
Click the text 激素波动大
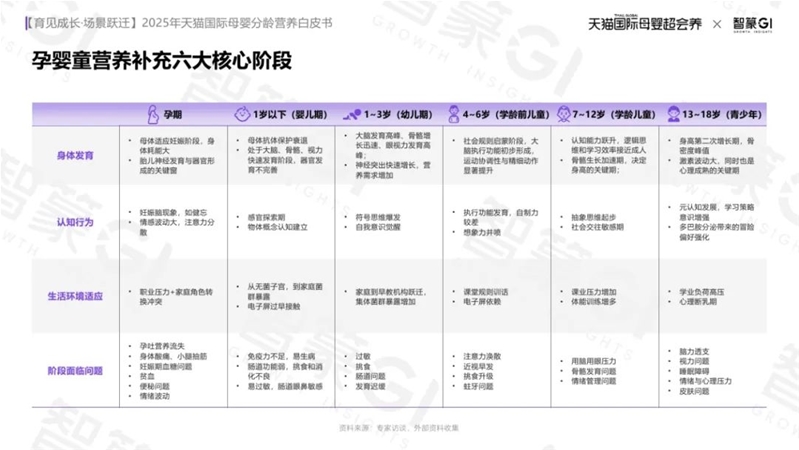[700, 161]
